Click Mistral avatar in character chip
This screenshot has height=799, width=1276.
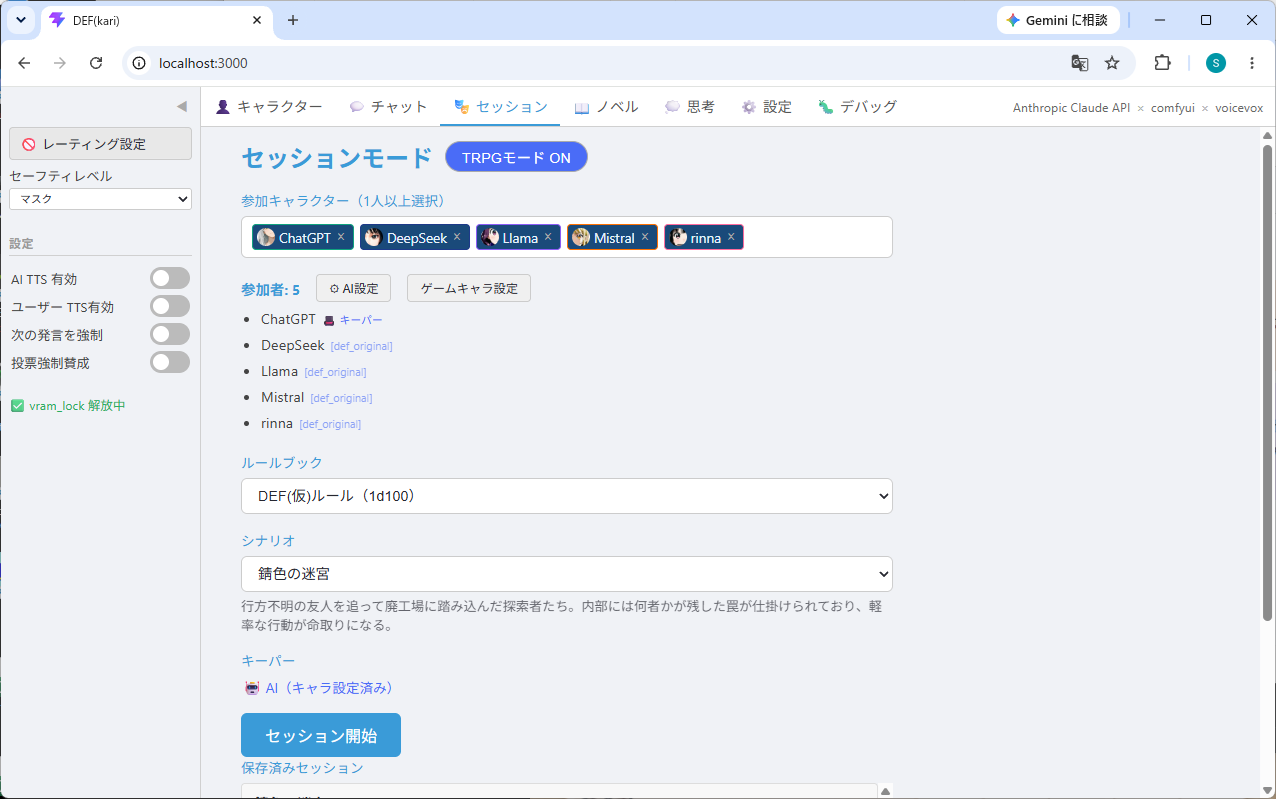click(x=581, y=237)
